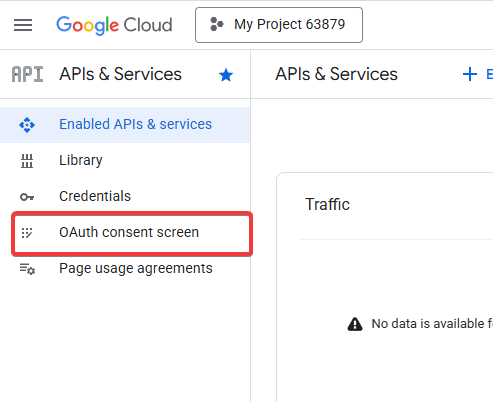This screenshot has width=493, height=402.
Task: Click the Page usage agreements settings icon
Action: [27, 269]
